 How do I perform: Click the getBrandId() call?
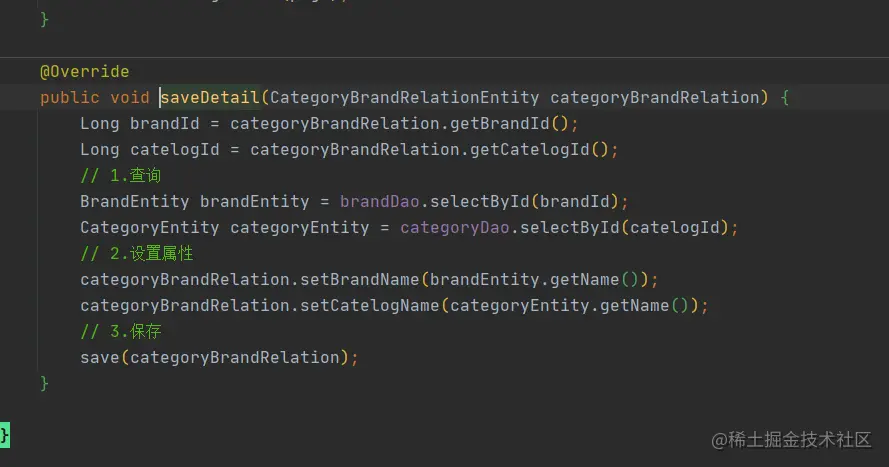[x=509, y=124]
